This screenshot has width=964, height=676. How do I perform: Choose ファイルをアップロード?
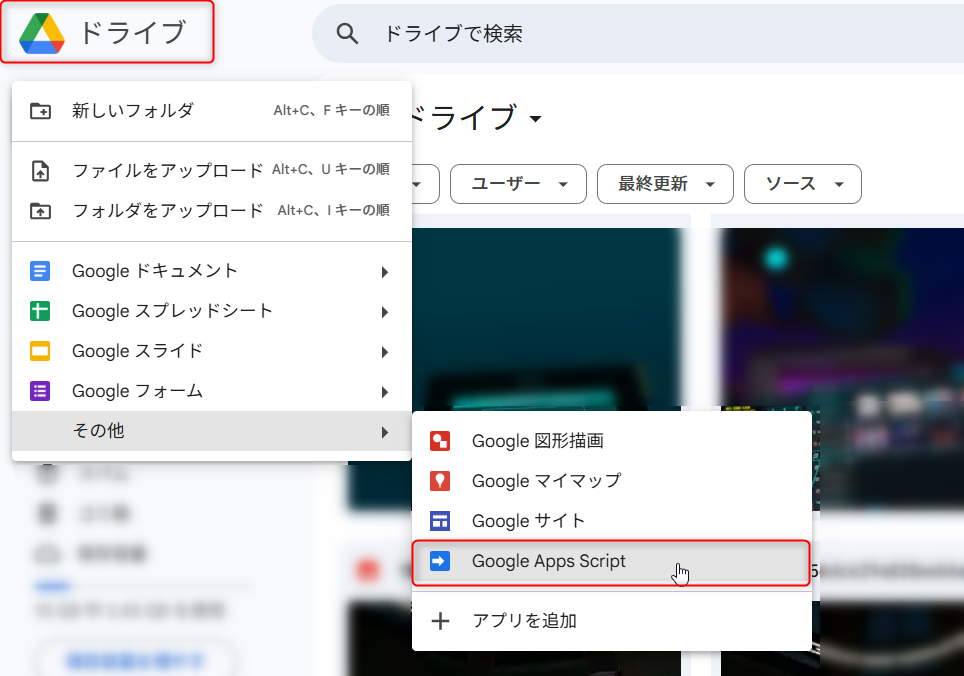(x=211, y=170)
